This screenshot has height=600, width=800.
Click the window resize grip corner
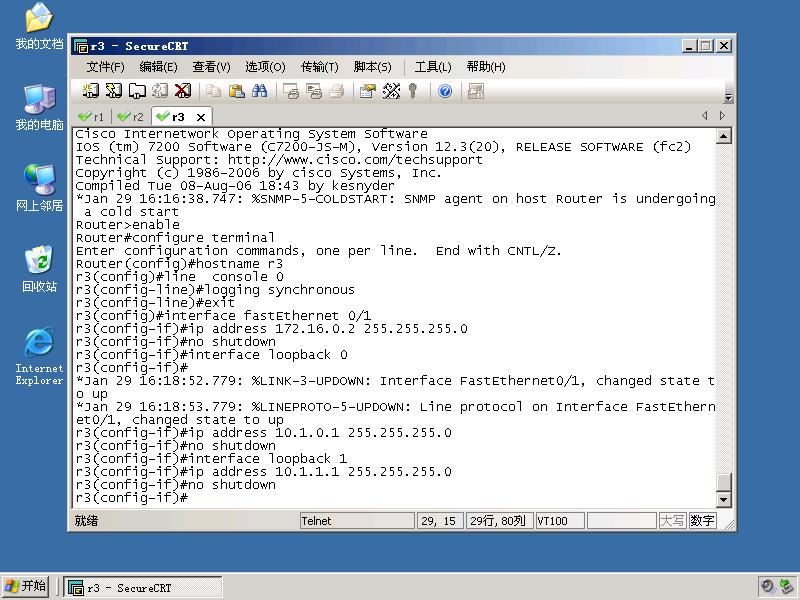point(730,524)
